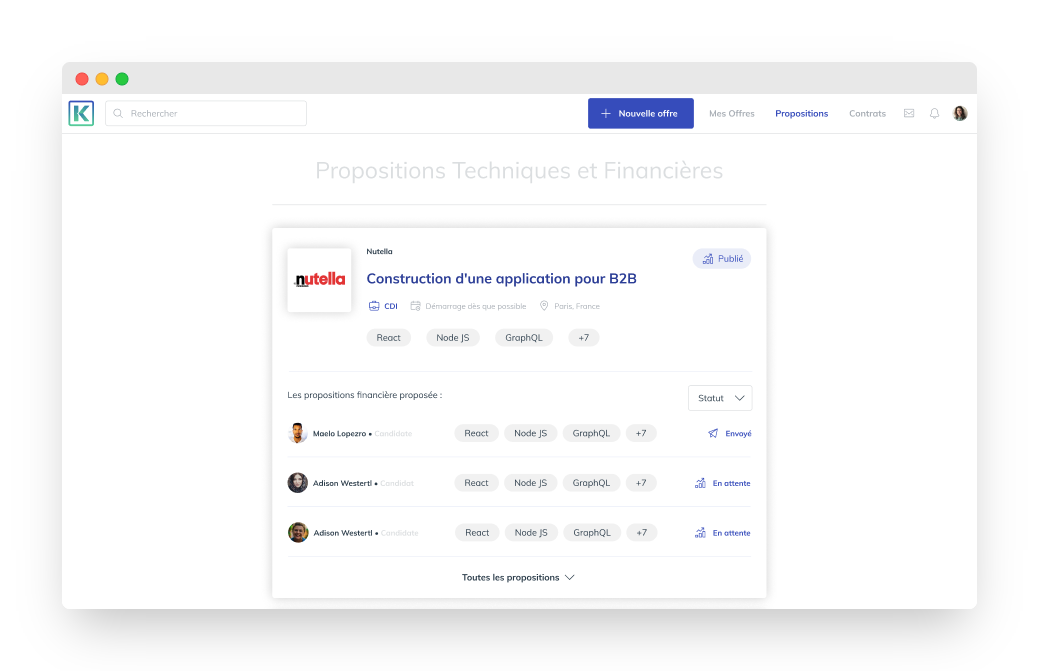Viewport: 1039px width, 671px height.
Task: Click Maelo Lopezro's GraphQL tag
Action: pos(591,433)
